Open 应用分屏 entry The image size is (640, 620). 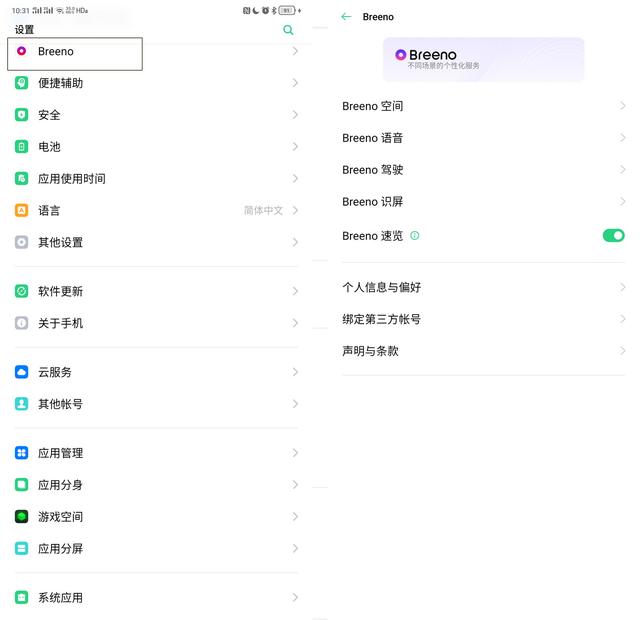(x=156, y=548)
